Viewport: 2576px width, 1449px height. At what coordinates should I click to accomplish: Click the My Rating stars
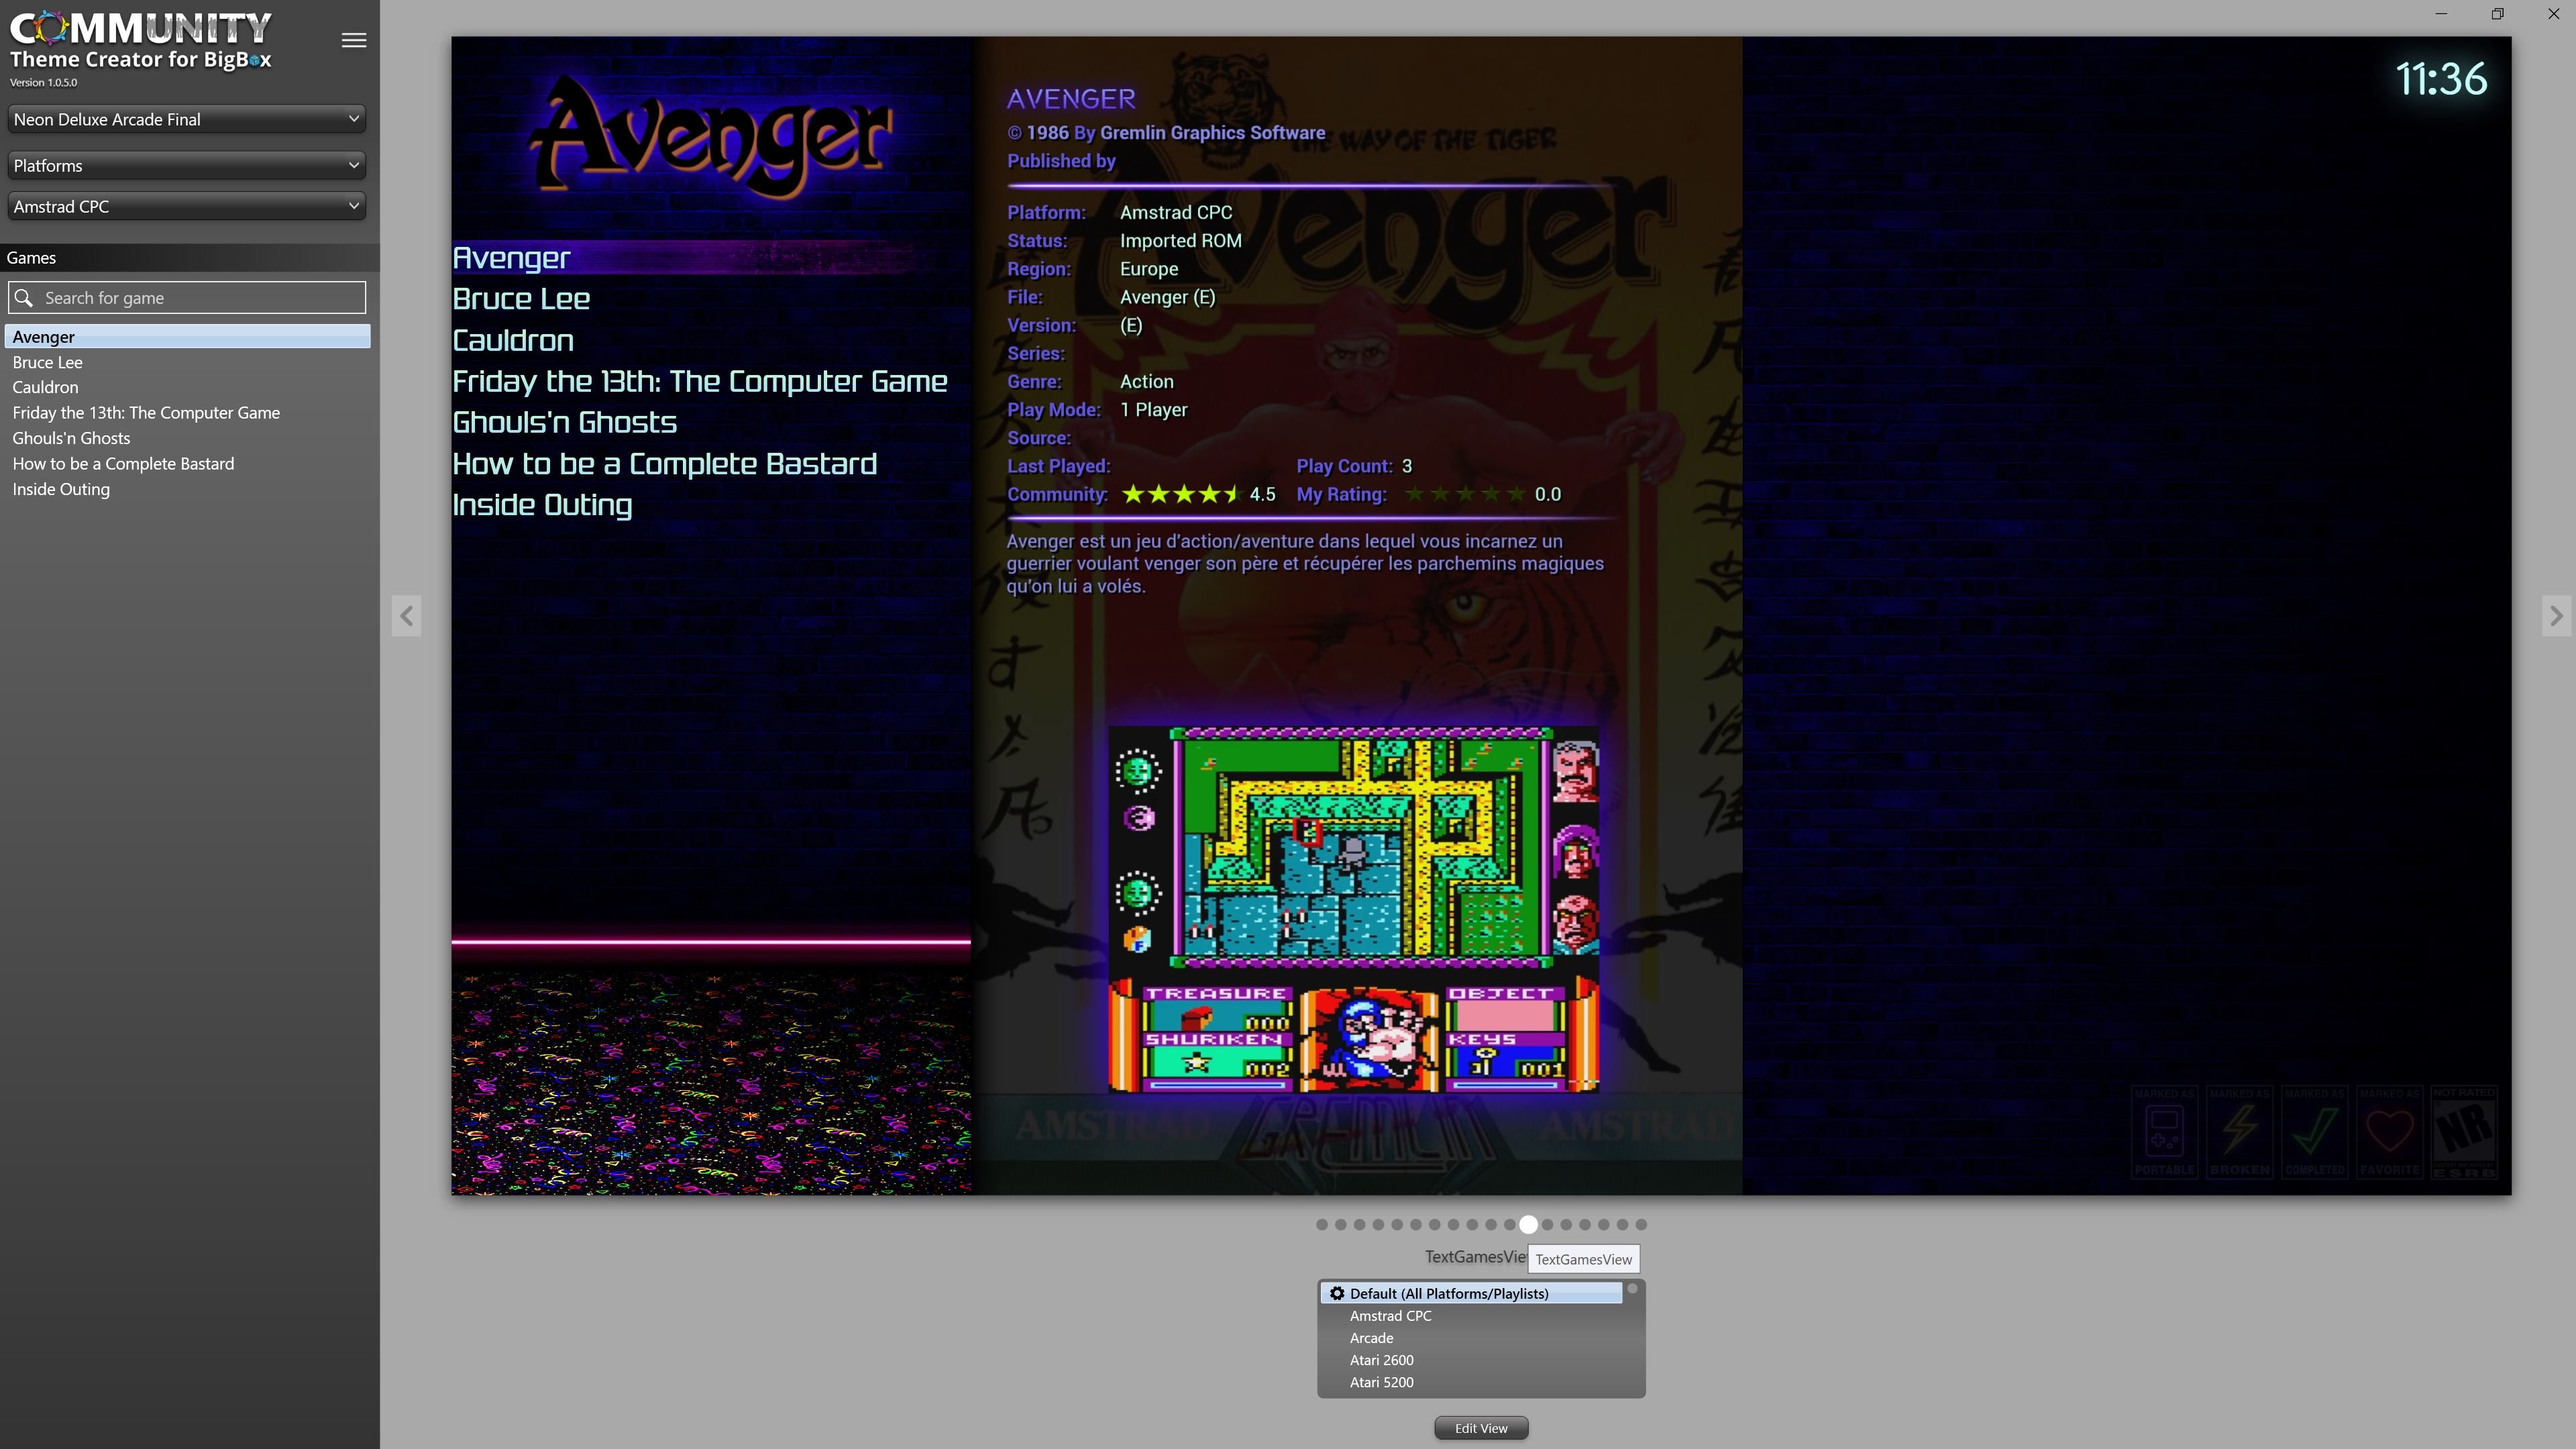1465,494
